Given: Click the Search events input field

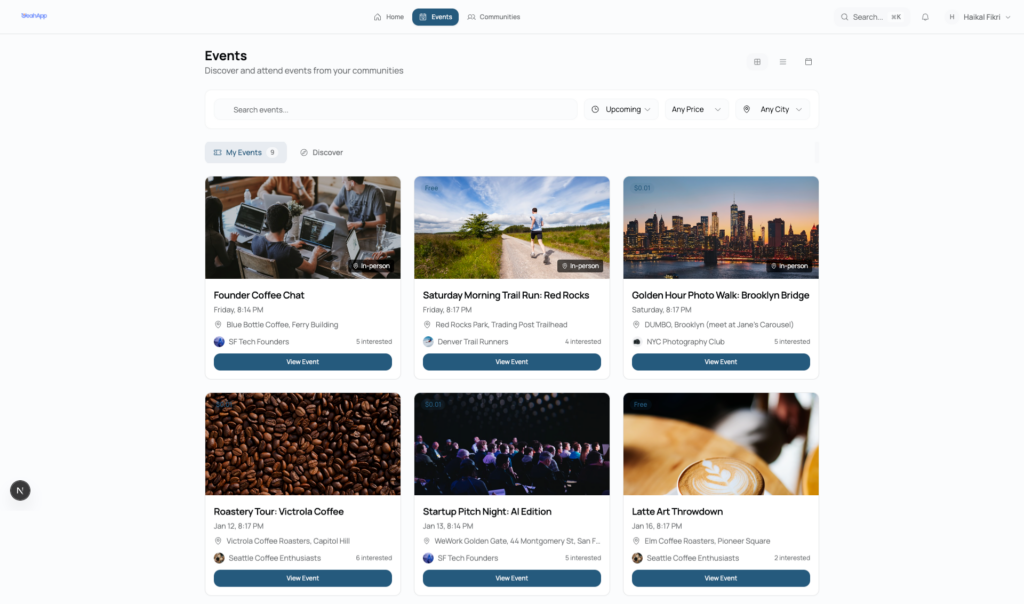Looking at the screenshot, I should pyautogui.click(x=396, y=109).
